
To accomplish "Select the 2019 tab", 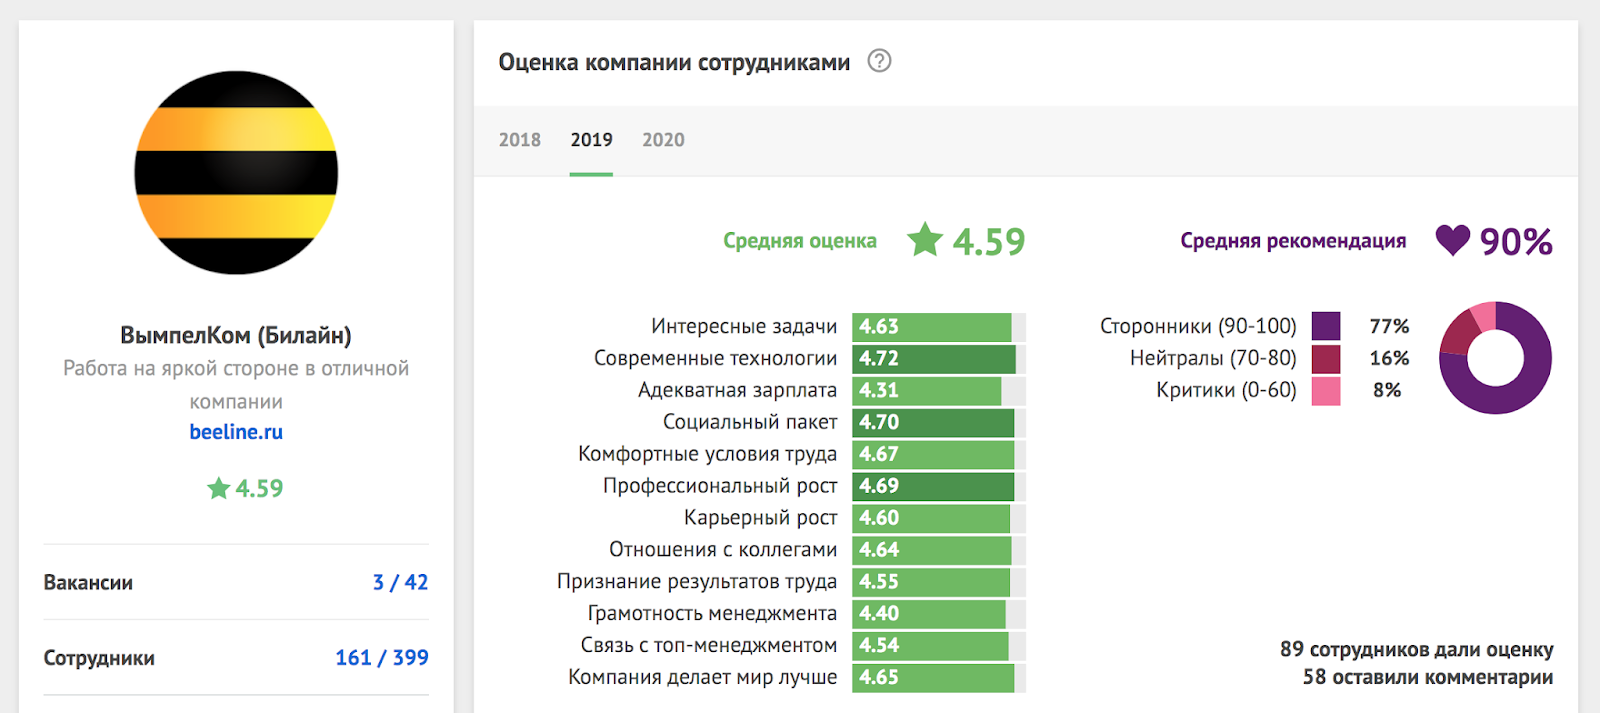I will click(591, 140).
